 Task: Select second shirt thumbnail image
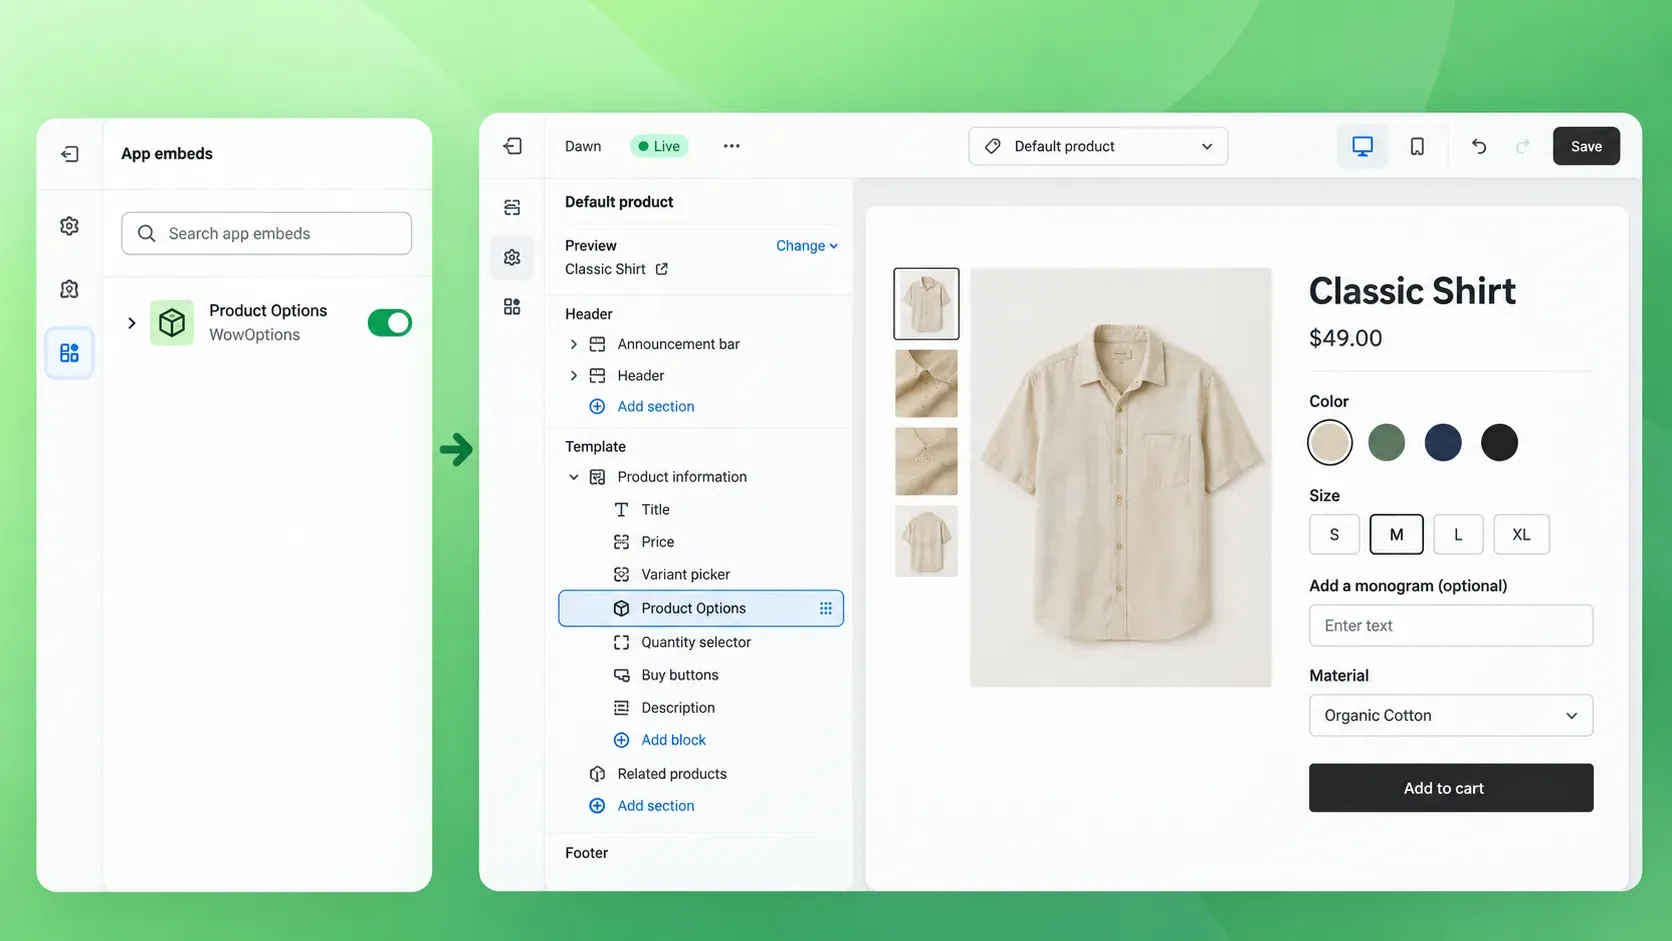[x=926, y=383]
